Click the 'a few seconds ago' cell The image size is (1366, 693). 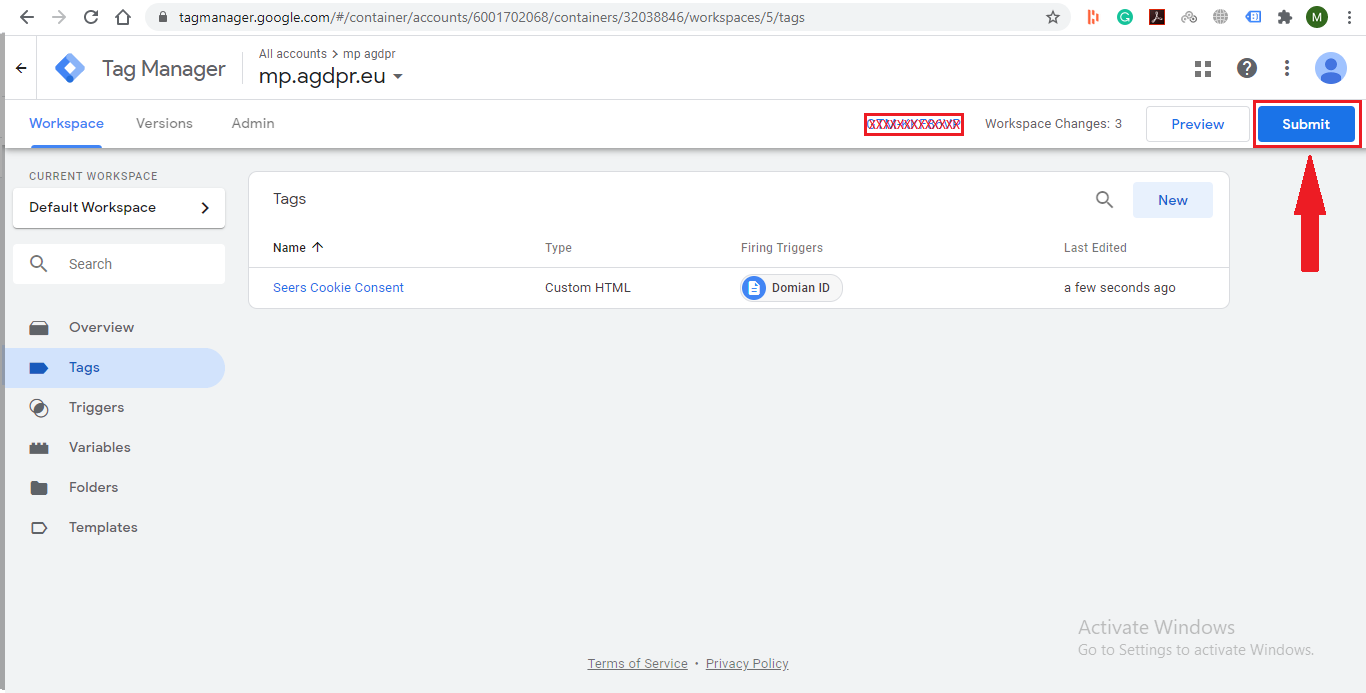(1120, 287)
